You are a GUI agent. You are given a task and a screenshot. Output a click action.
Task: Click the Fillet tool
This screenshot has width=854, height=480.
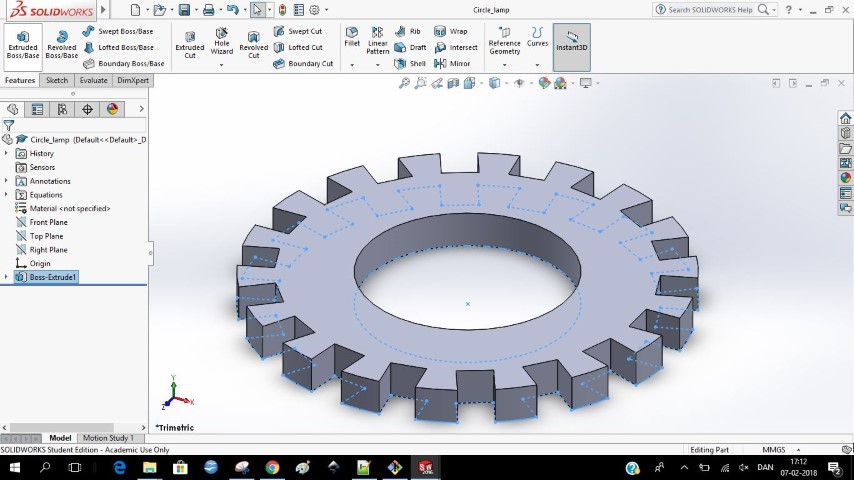pos(352,37)
